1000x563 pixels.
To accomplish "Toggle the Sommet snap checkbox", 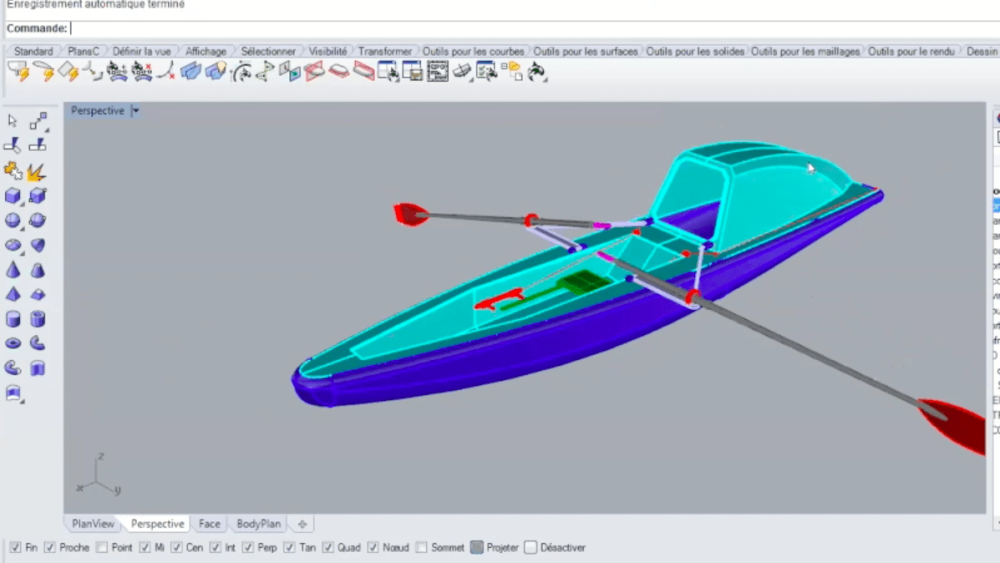I will click(x=422, y=548).
